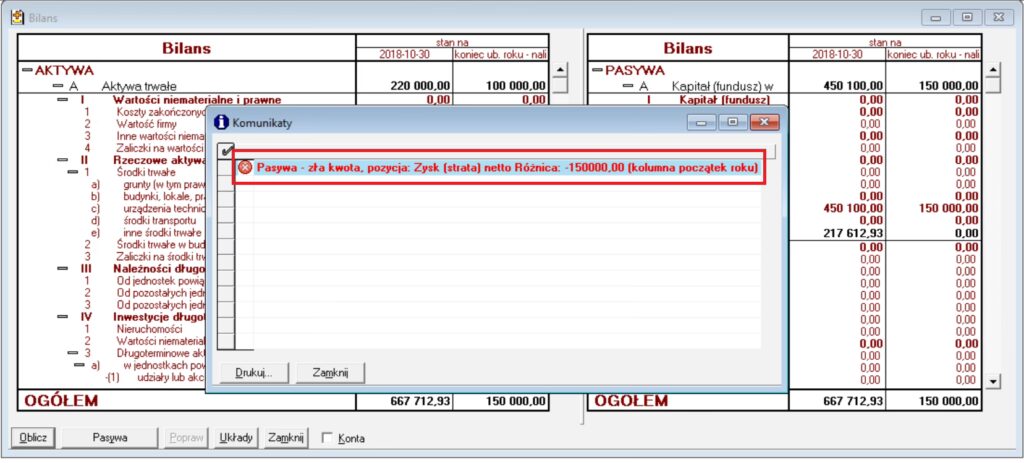Collapse the PASYWA tree section
The width and height of the screenshot is (1024, 463).
(598, 71)
